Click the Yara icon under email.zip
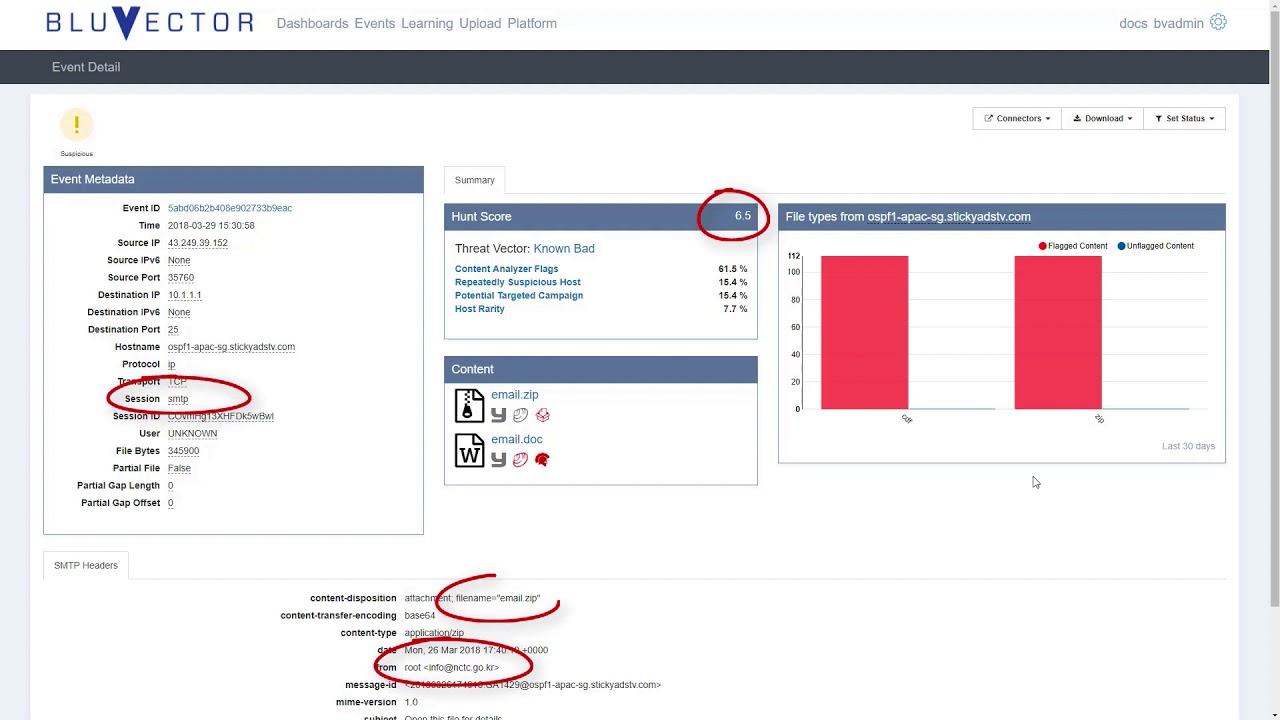Screen dimensions: 1280x720 tap(498, 415)
